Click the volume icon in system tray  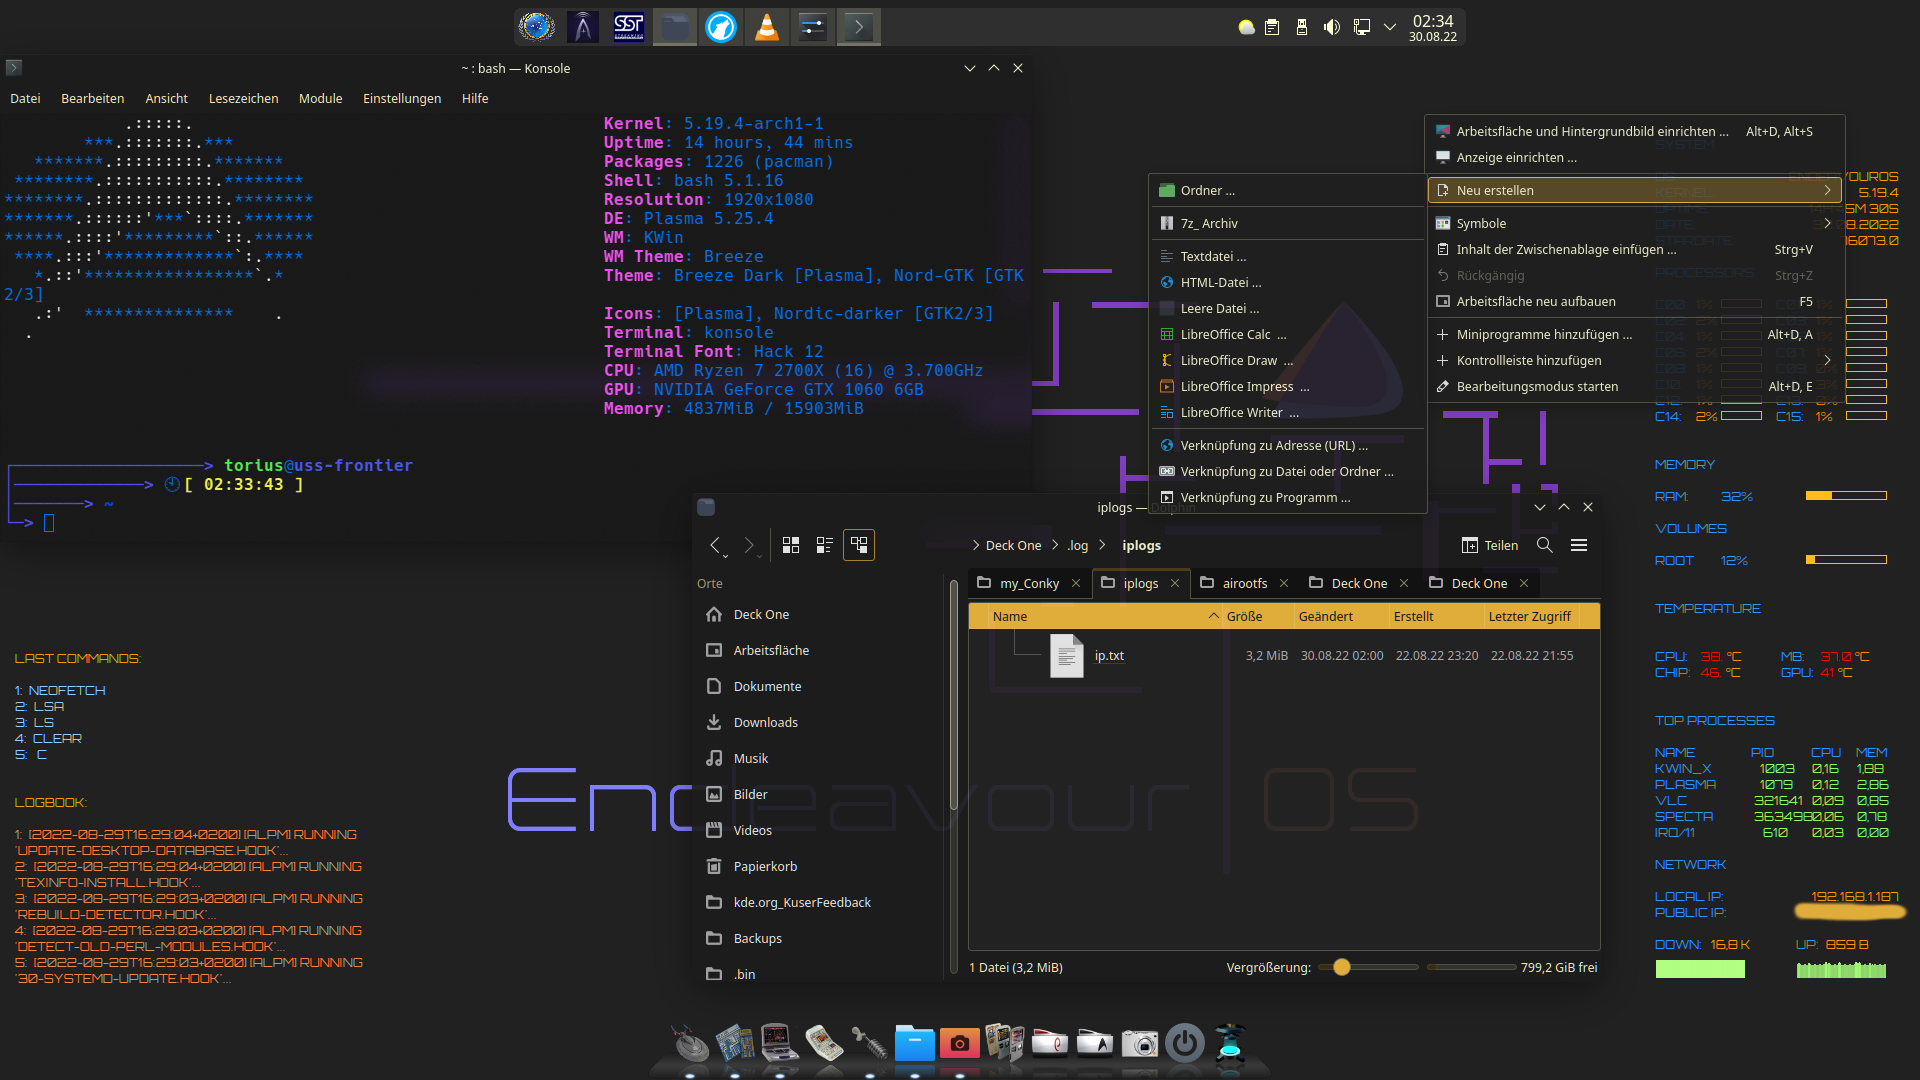[1331, 27]
